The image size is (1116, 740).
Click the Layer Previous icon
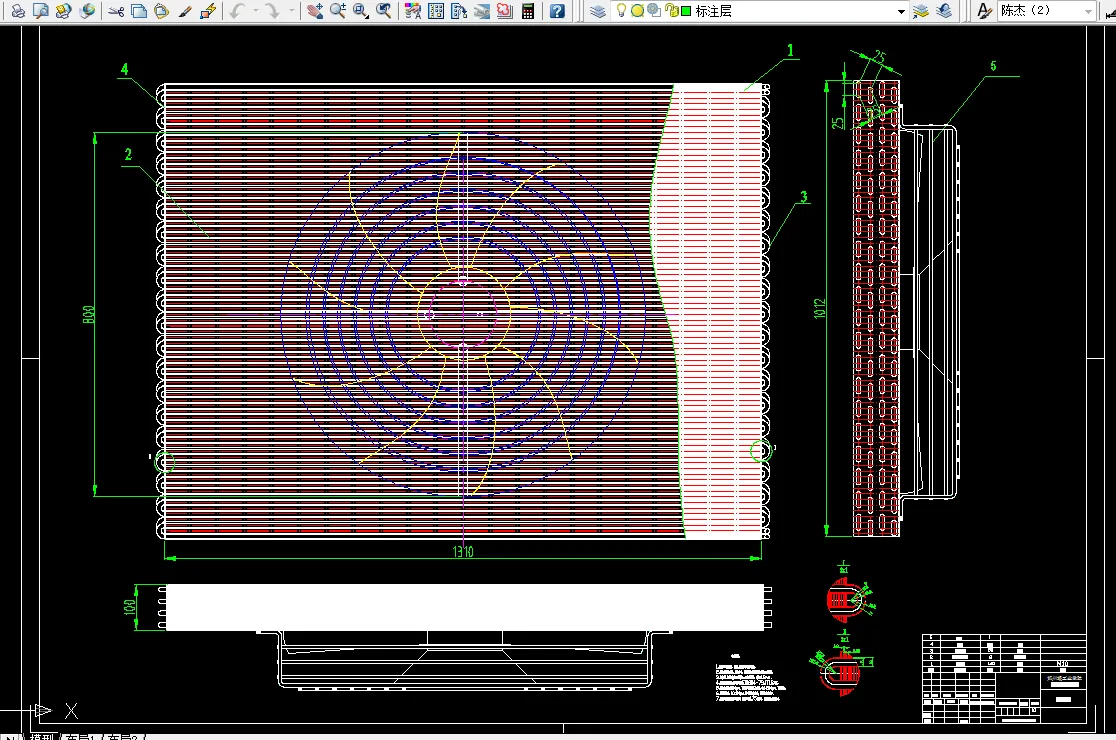[x=944, y=11]
